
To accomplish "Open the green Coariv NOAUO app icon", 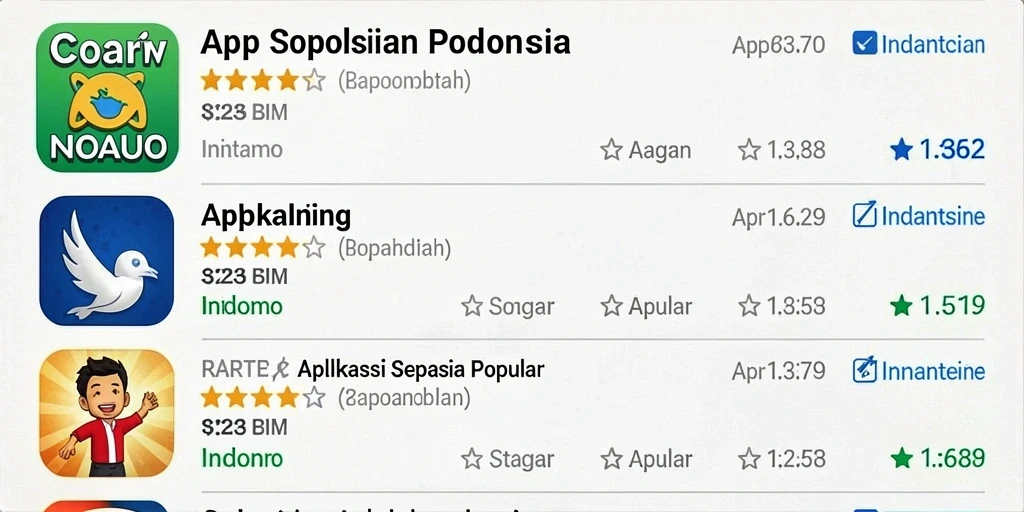I will (108, 98).
